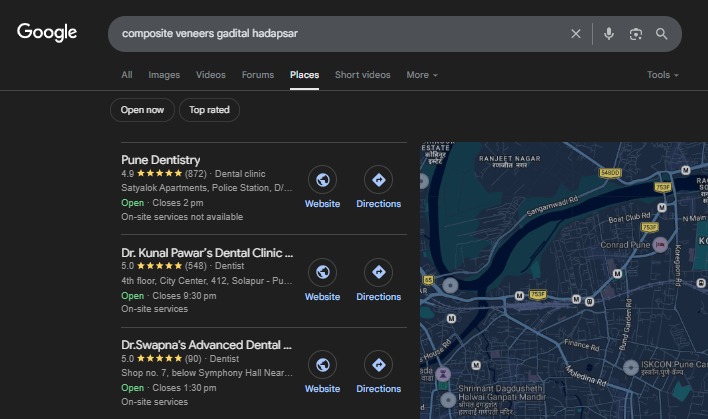708x419 pixels.
Task: Click Website label for Dr. Kunal Pawar's clinic
Action: click(322, 297)
